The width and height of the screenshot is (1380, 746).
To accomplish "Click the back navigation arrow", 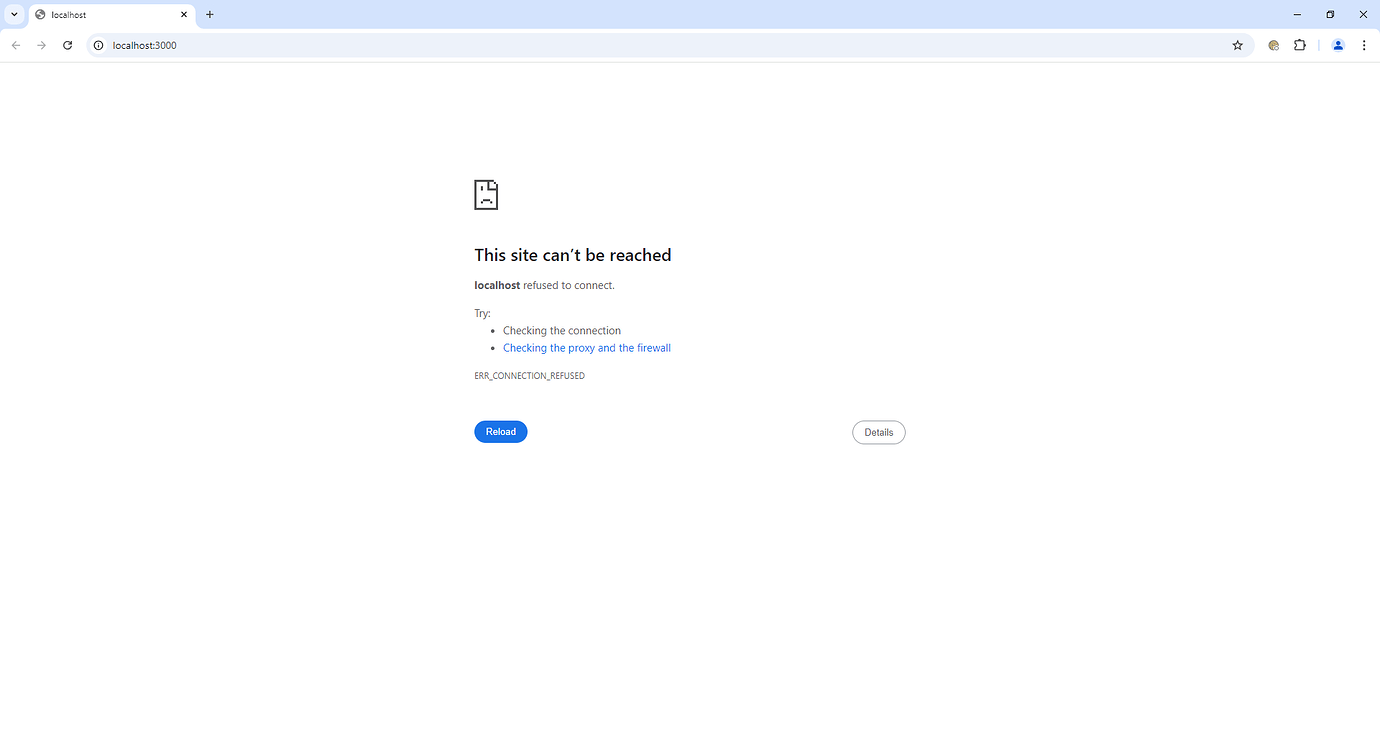I will pos(16,45).
